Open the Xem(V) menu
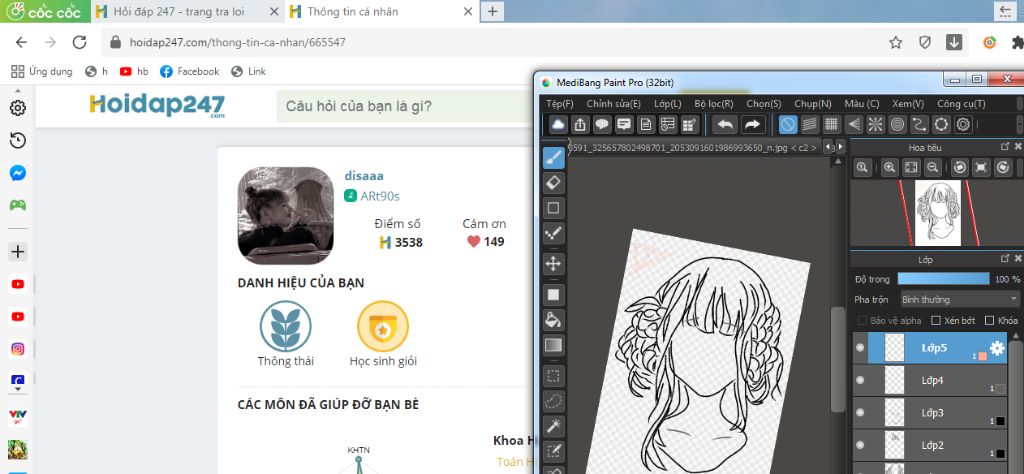Image resolution: width=1024 pixels, height=474 pixels. tap(908, 104)
